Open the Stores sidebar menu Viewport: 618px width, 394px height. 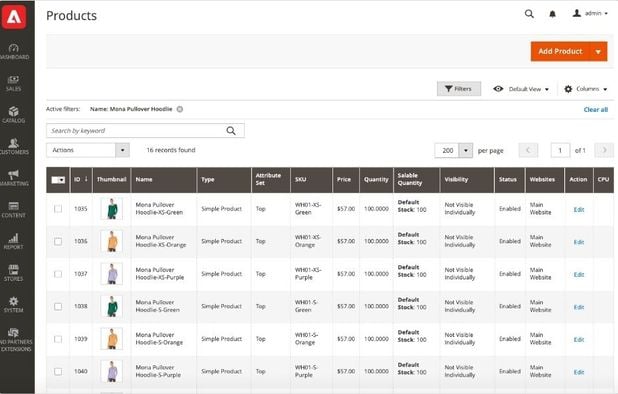[x=13, y=273]
